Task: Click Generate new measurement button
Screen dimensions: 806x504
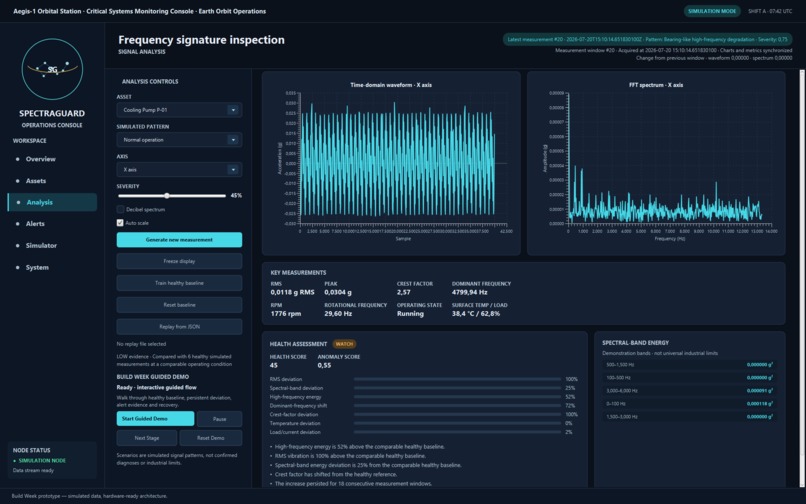Action: (x=179, y=240)
